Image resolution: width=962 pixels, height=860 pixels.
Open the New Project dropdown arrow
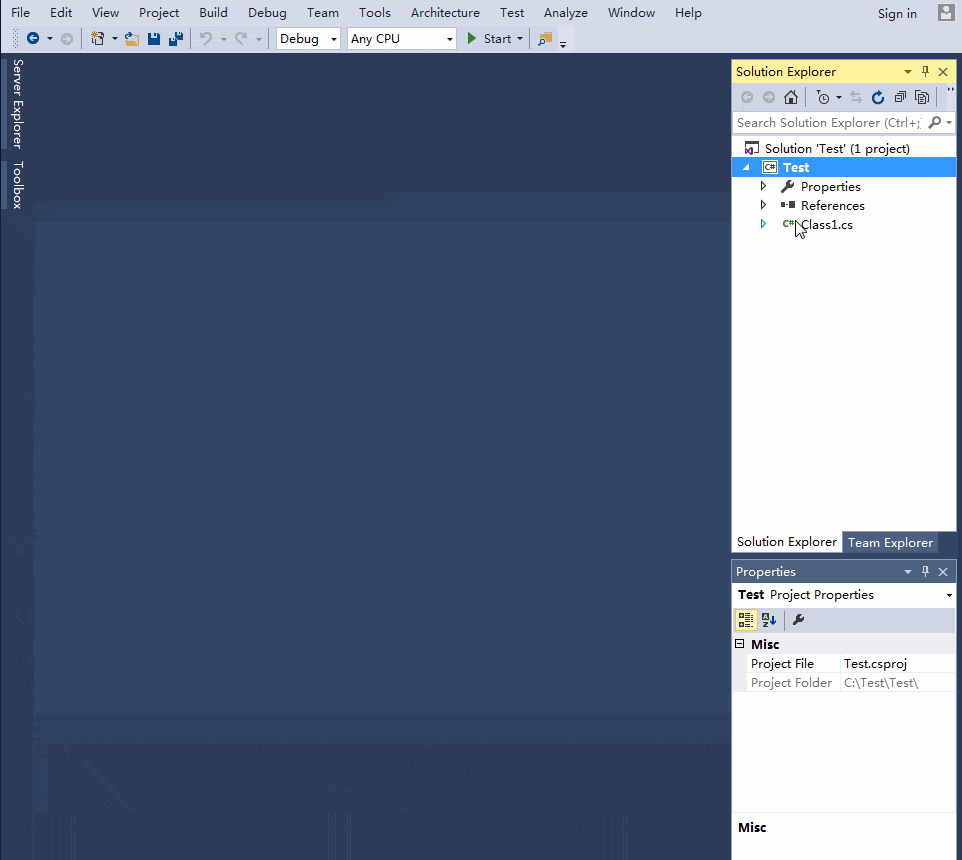115,39
